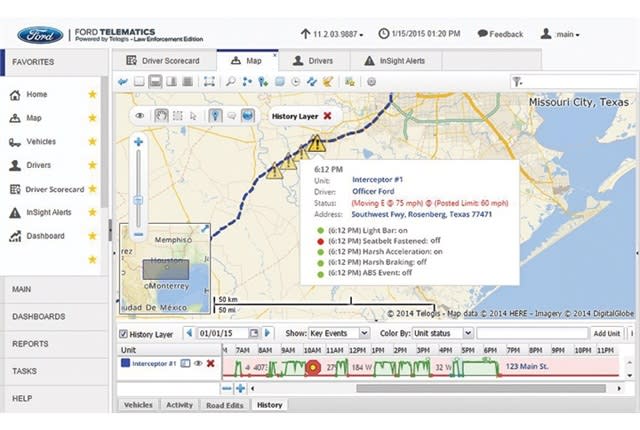Click the Feedback link in header

(500, 34)
